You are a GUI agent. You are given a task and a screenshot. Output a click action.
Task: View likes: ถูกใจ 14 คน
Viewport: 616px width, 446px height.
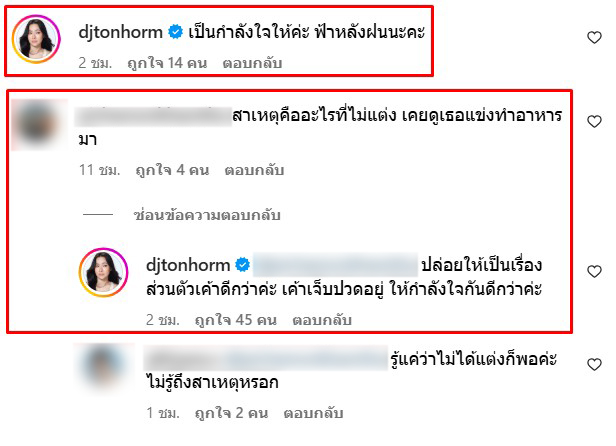click(167, 63)
